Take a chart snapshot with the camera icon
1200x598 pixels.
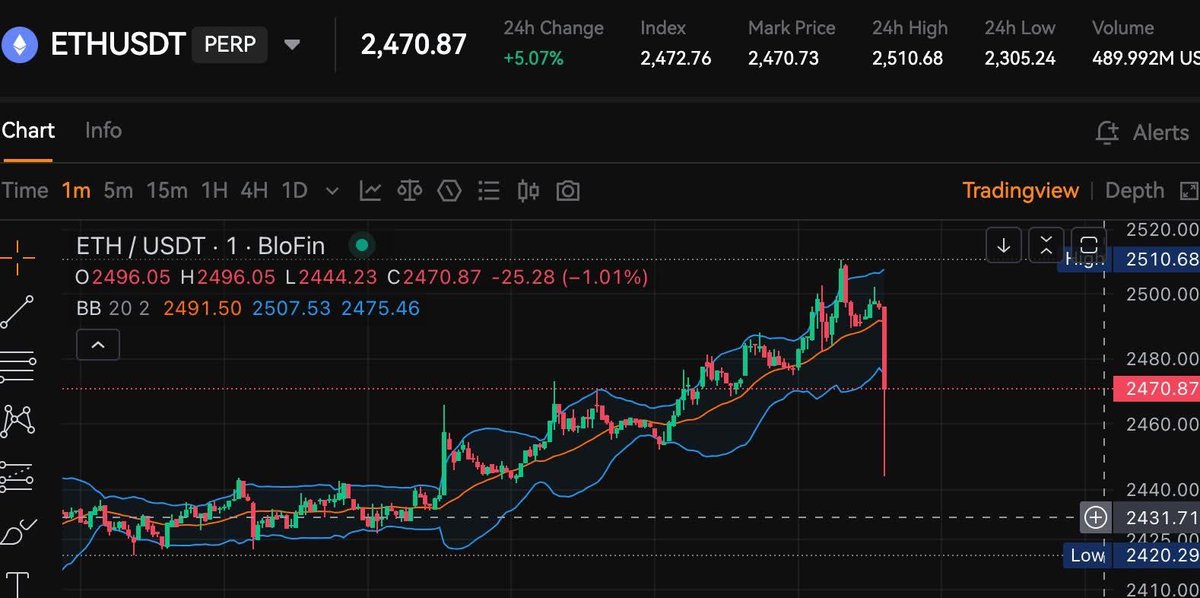click(x=568, y=190)
